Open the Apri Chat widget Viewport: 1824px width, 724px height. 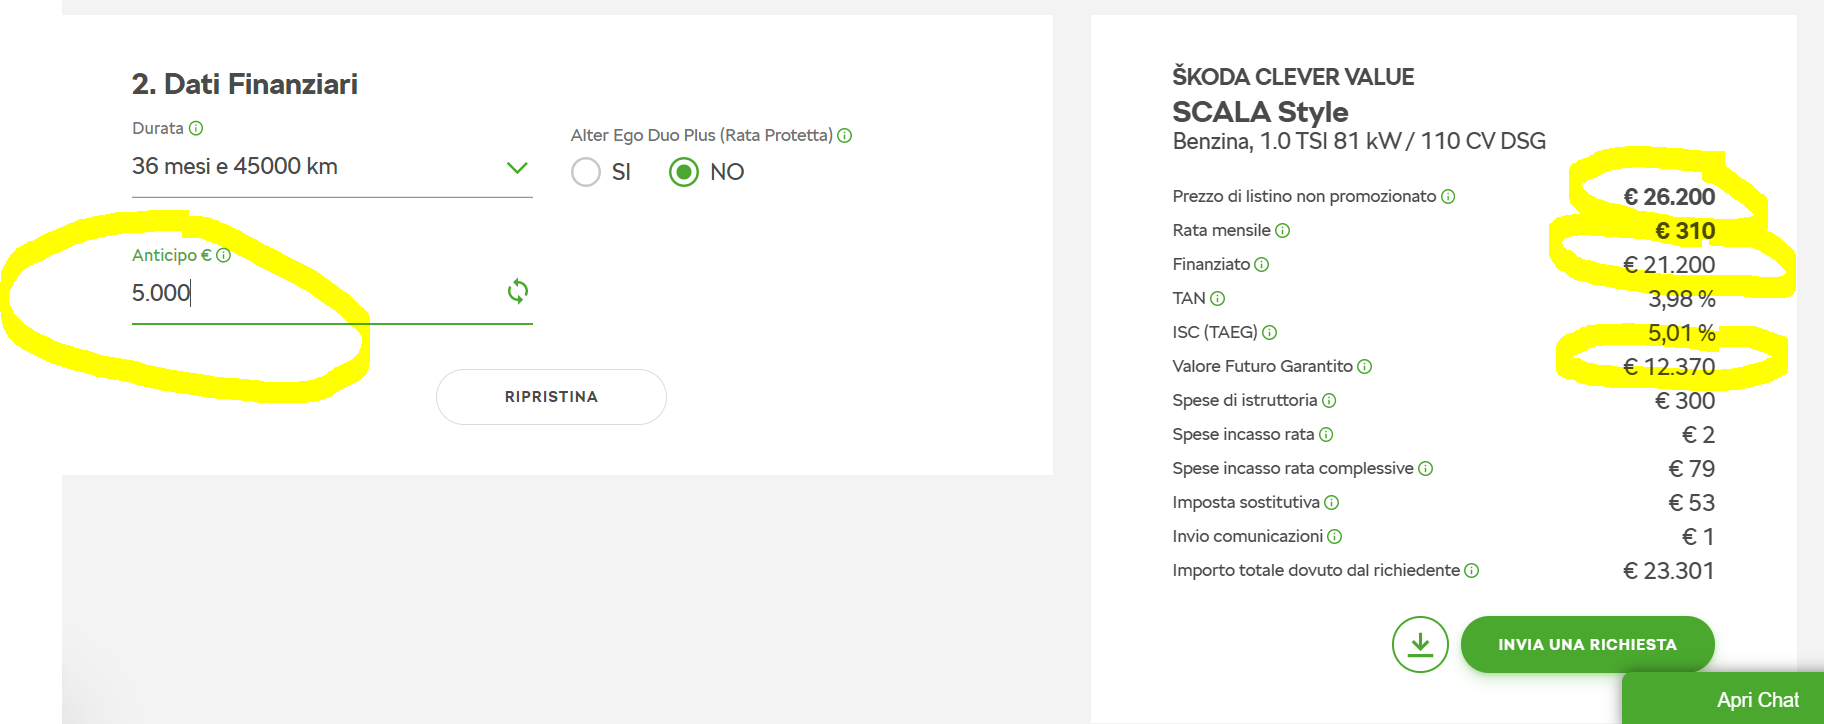tap(1723, 699)
